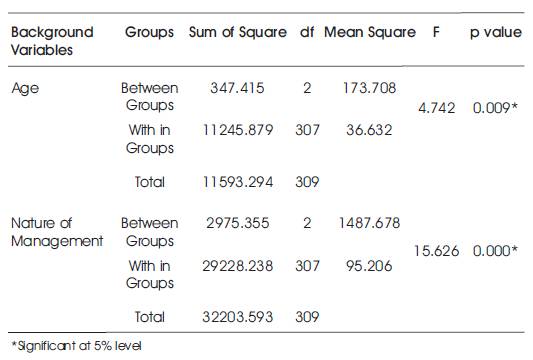
Task: Click the Mean Square column header
Action: coord(370,32)
